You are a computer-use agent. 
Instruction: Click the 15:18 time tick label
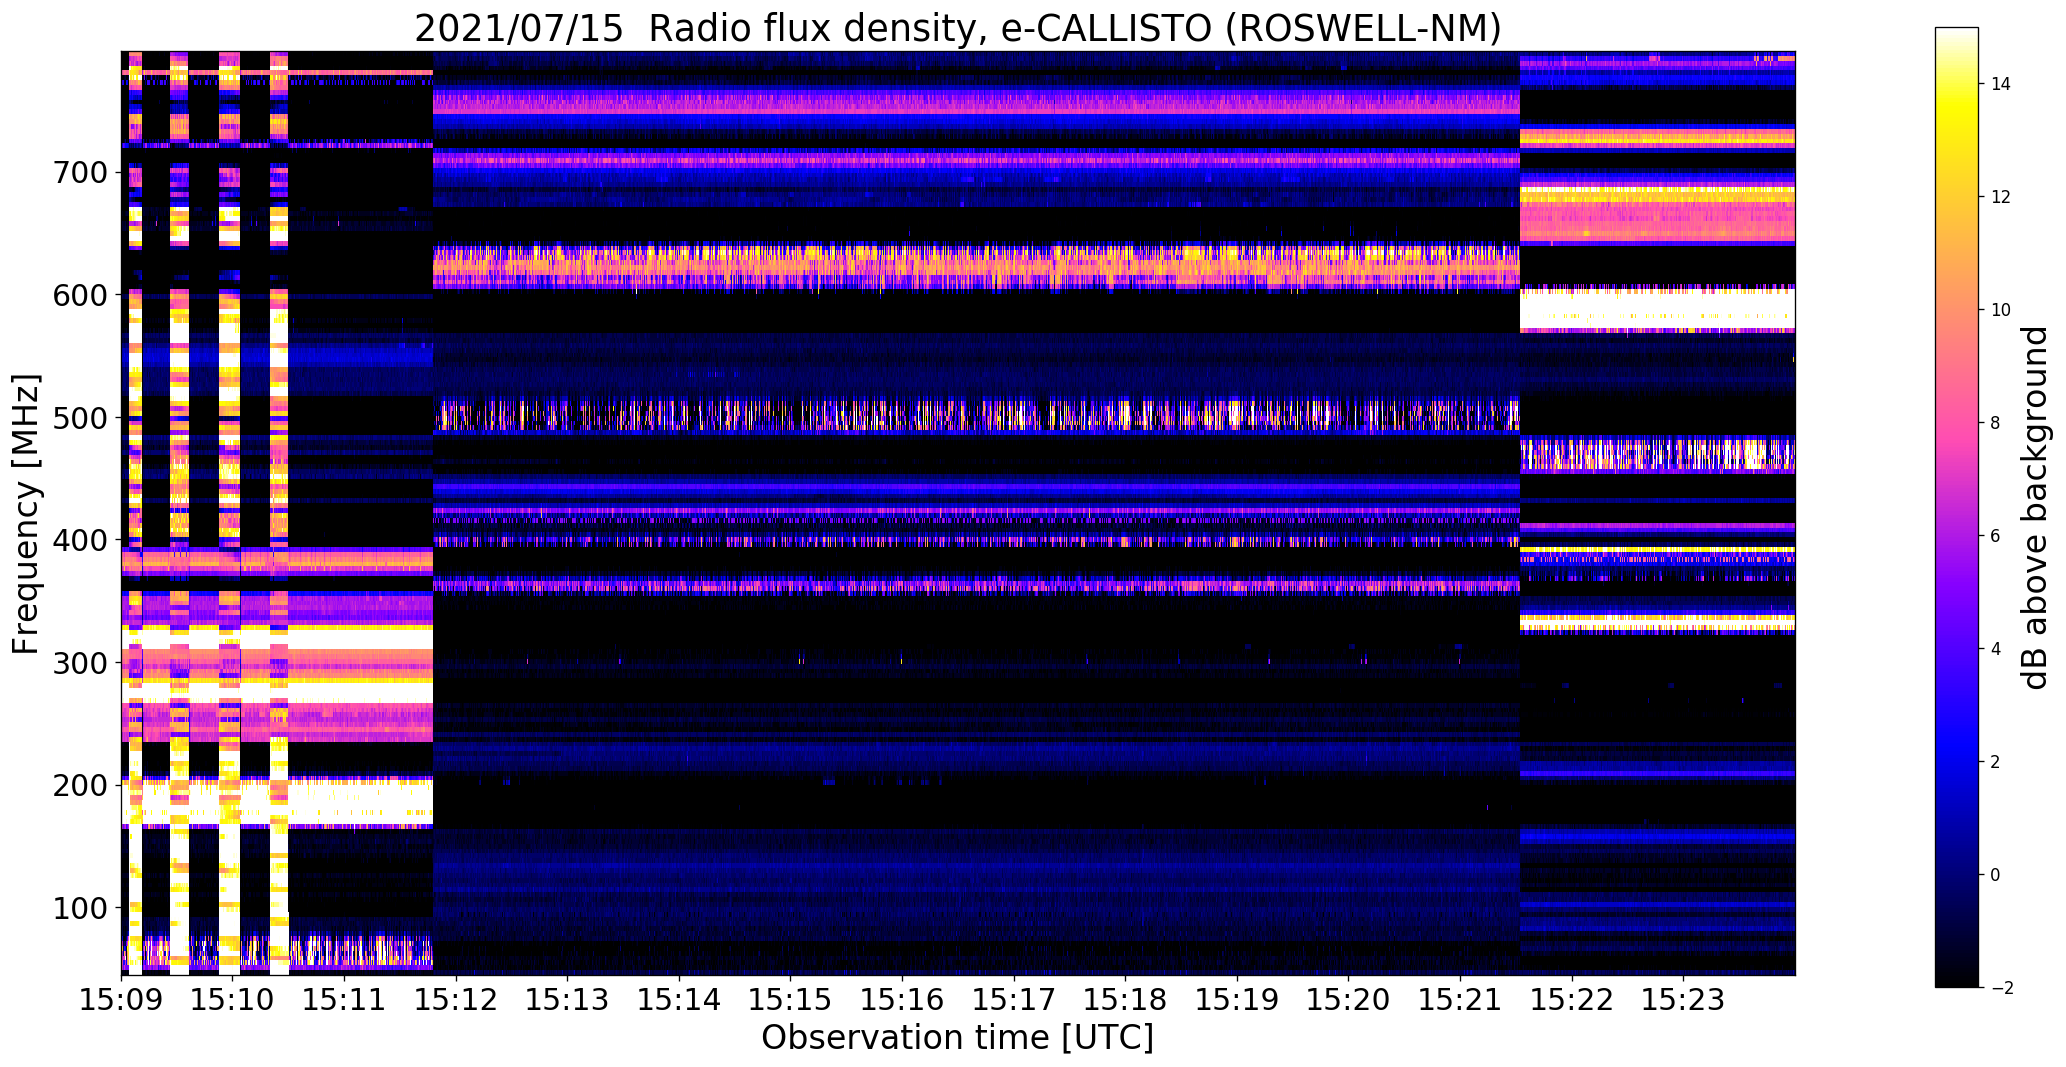point(1126,998)
